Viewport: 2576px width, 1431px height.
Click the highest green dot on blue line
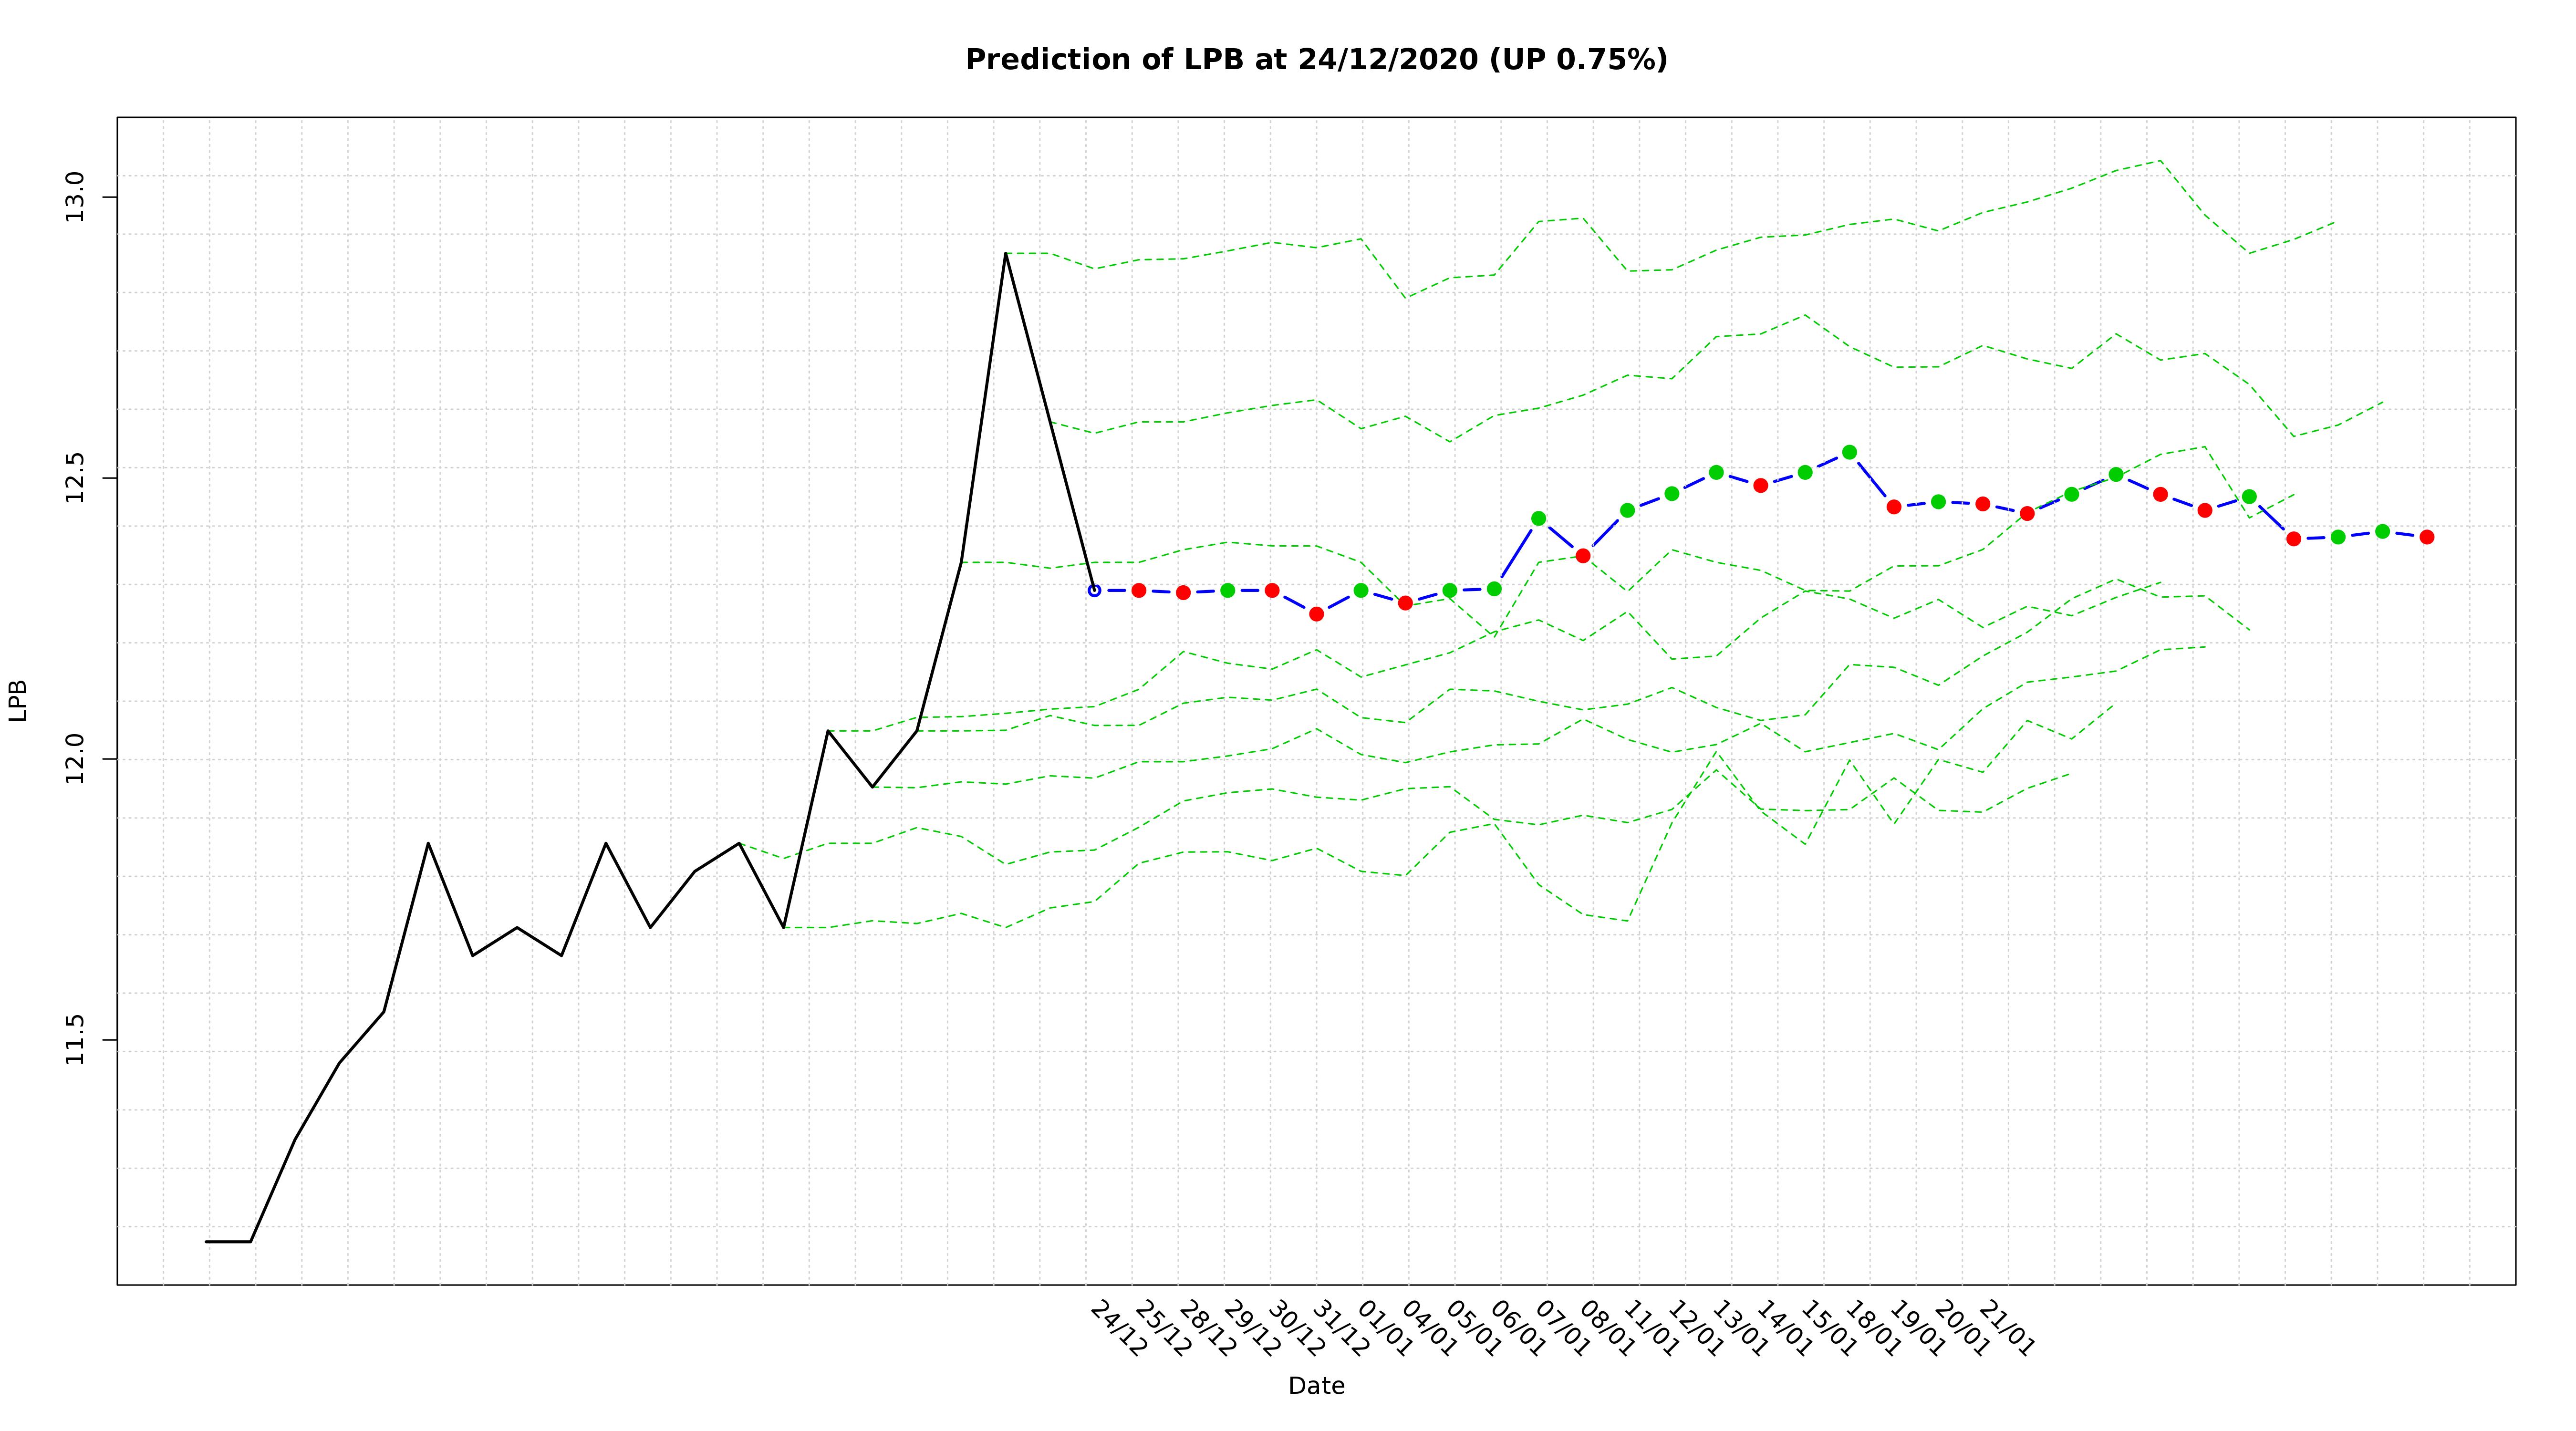coord(1849,452)
